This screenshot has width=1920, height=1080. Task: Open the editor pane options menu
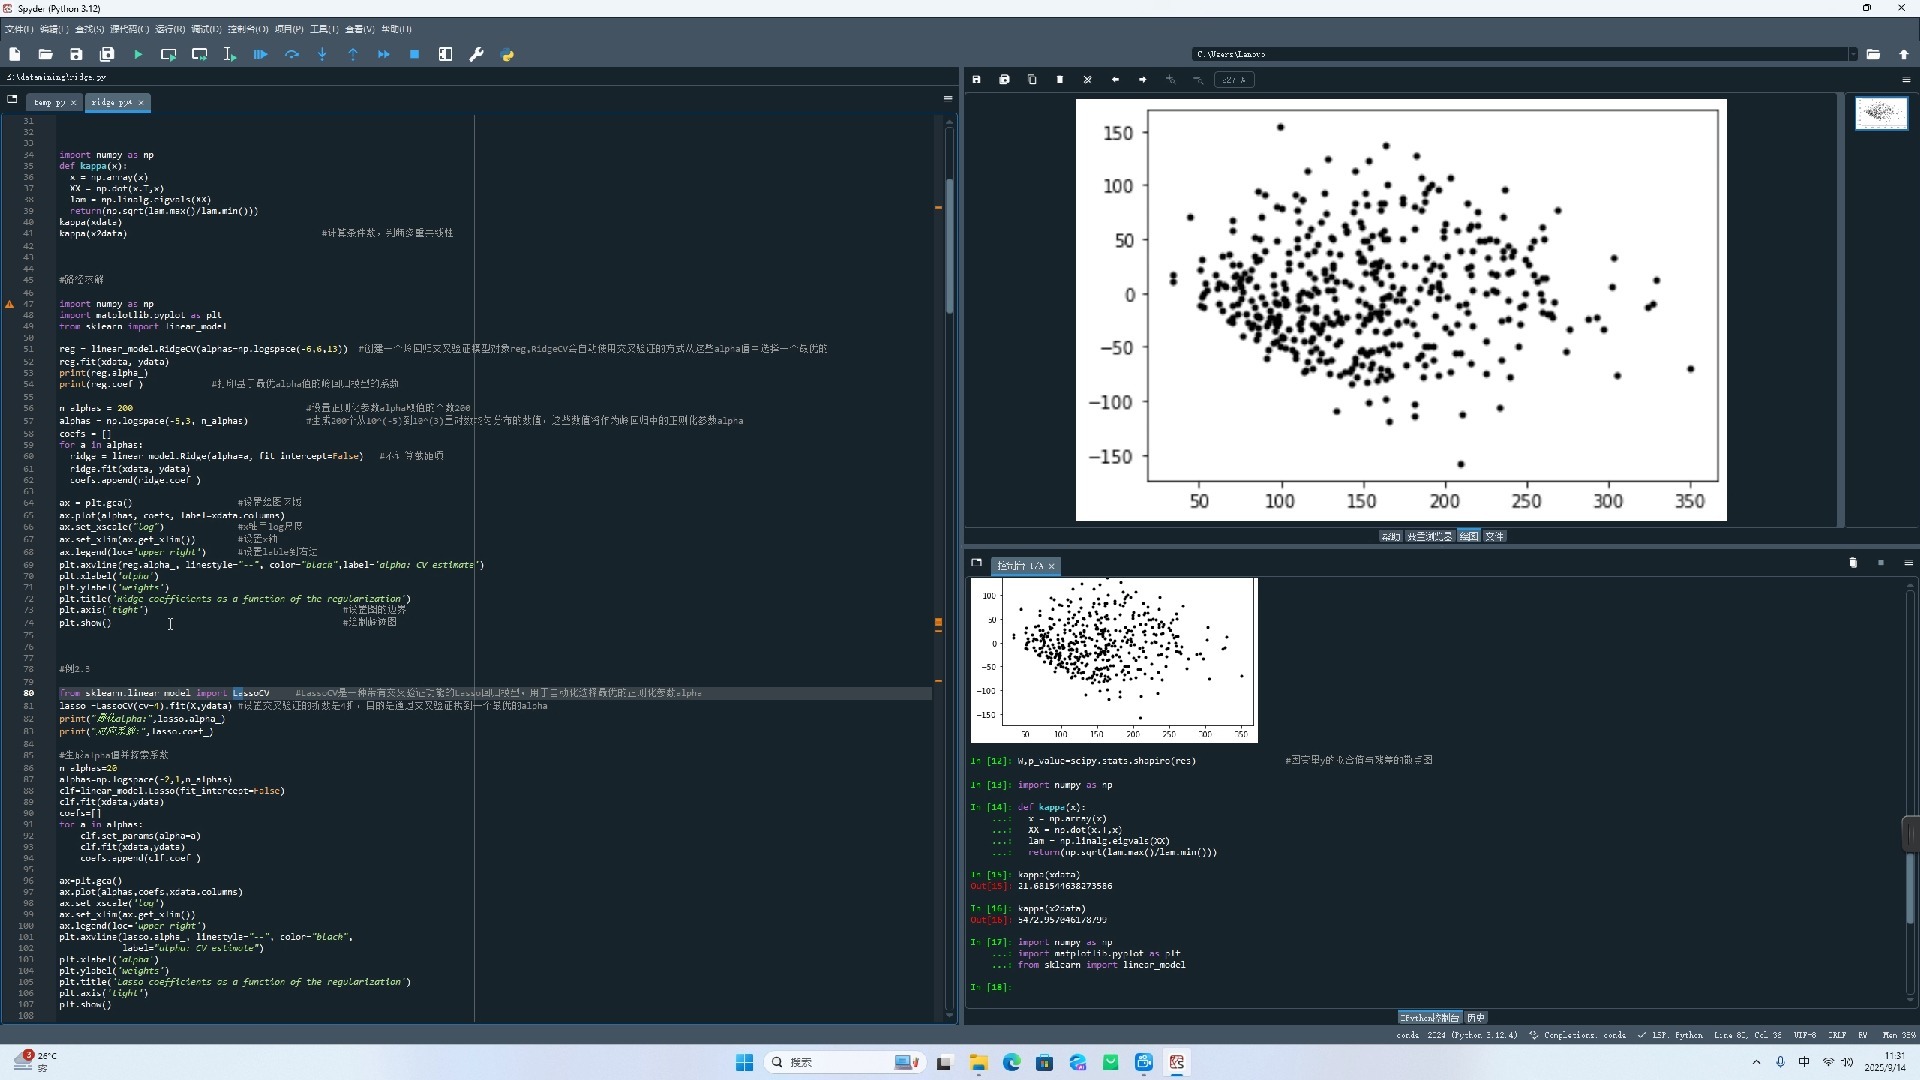[x=948, y=98]
